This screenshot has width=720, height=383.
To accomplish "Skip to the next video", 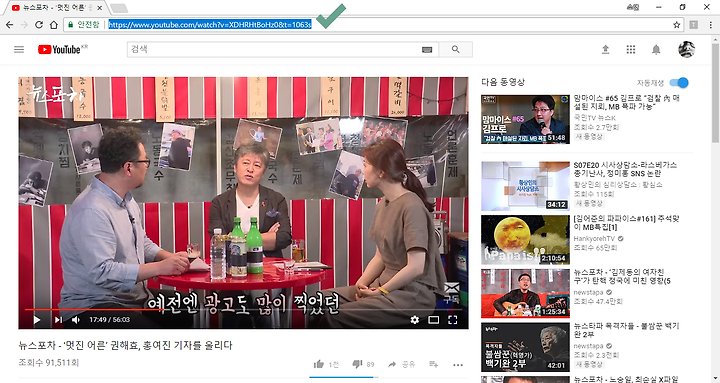I will (x=58, y=320).
